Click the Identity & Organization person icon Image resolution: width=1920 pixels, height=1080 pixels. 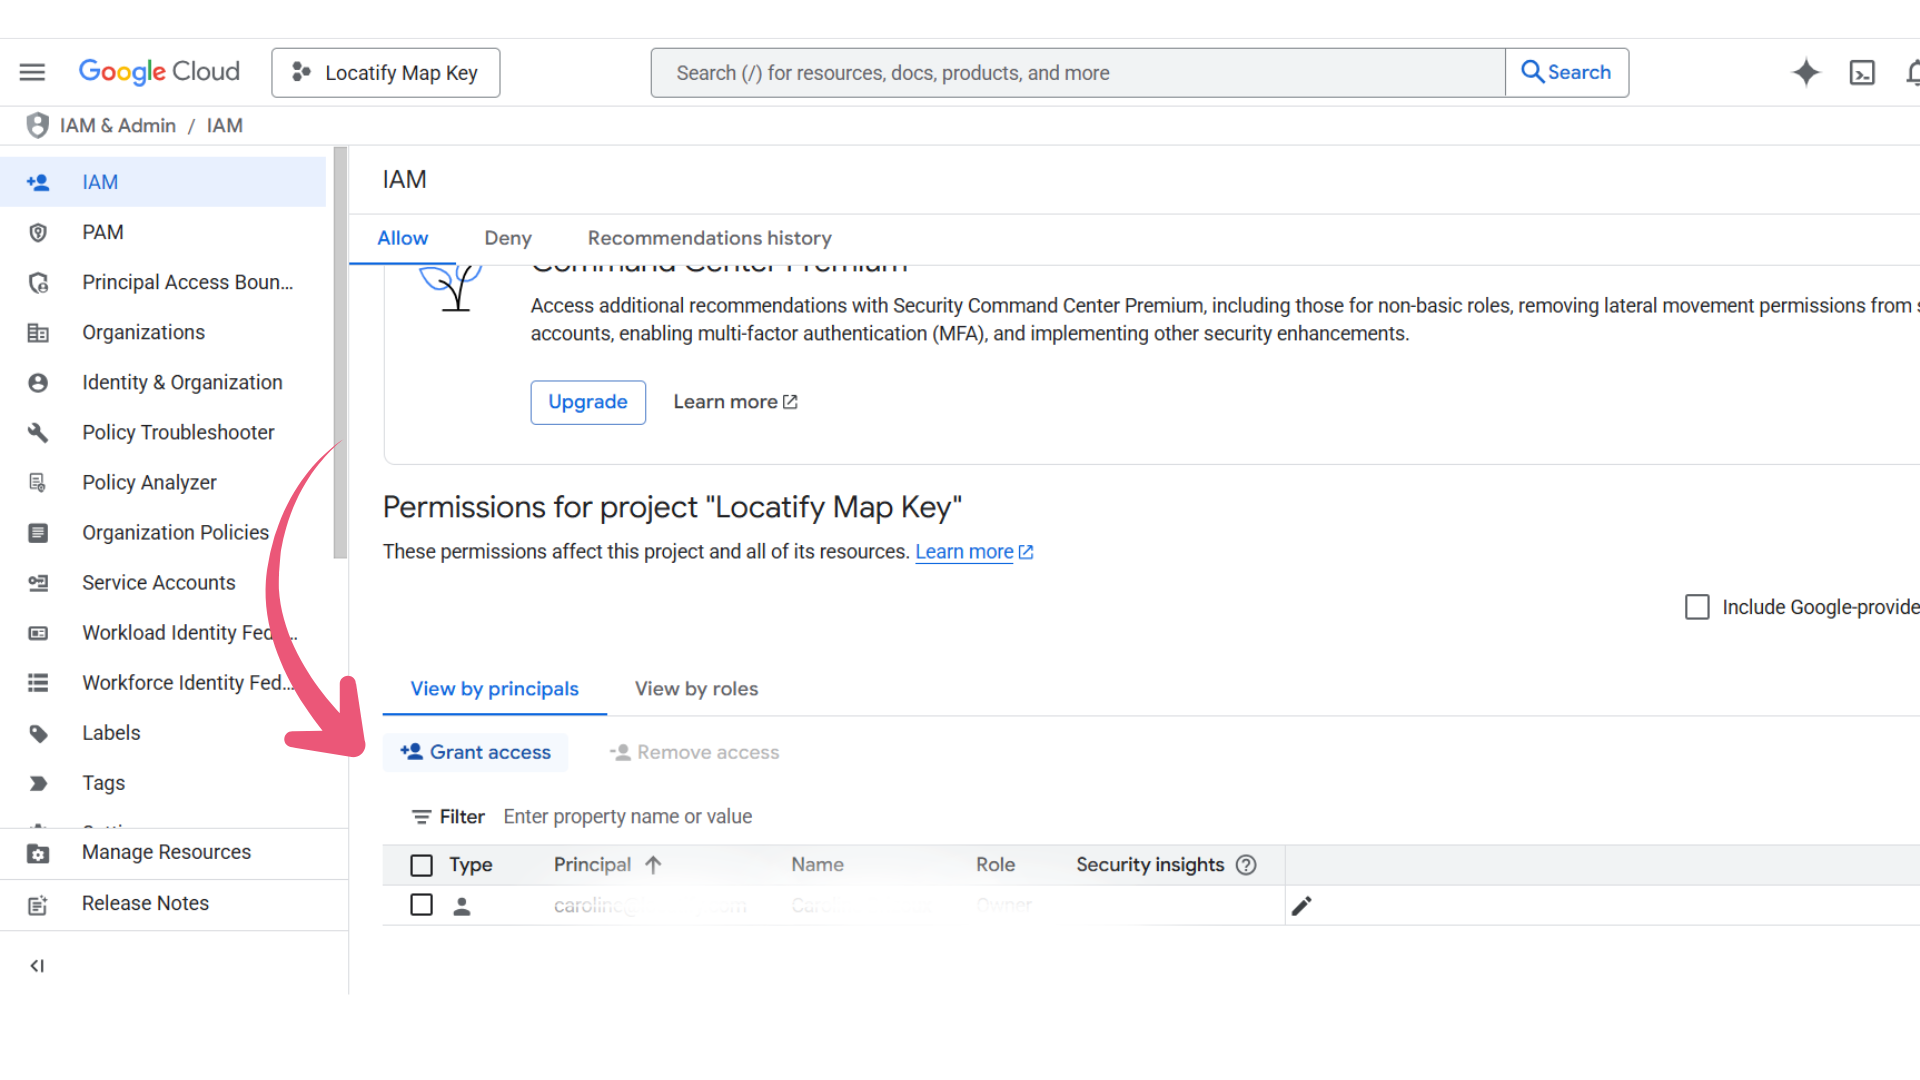click(x=38, y=382)
